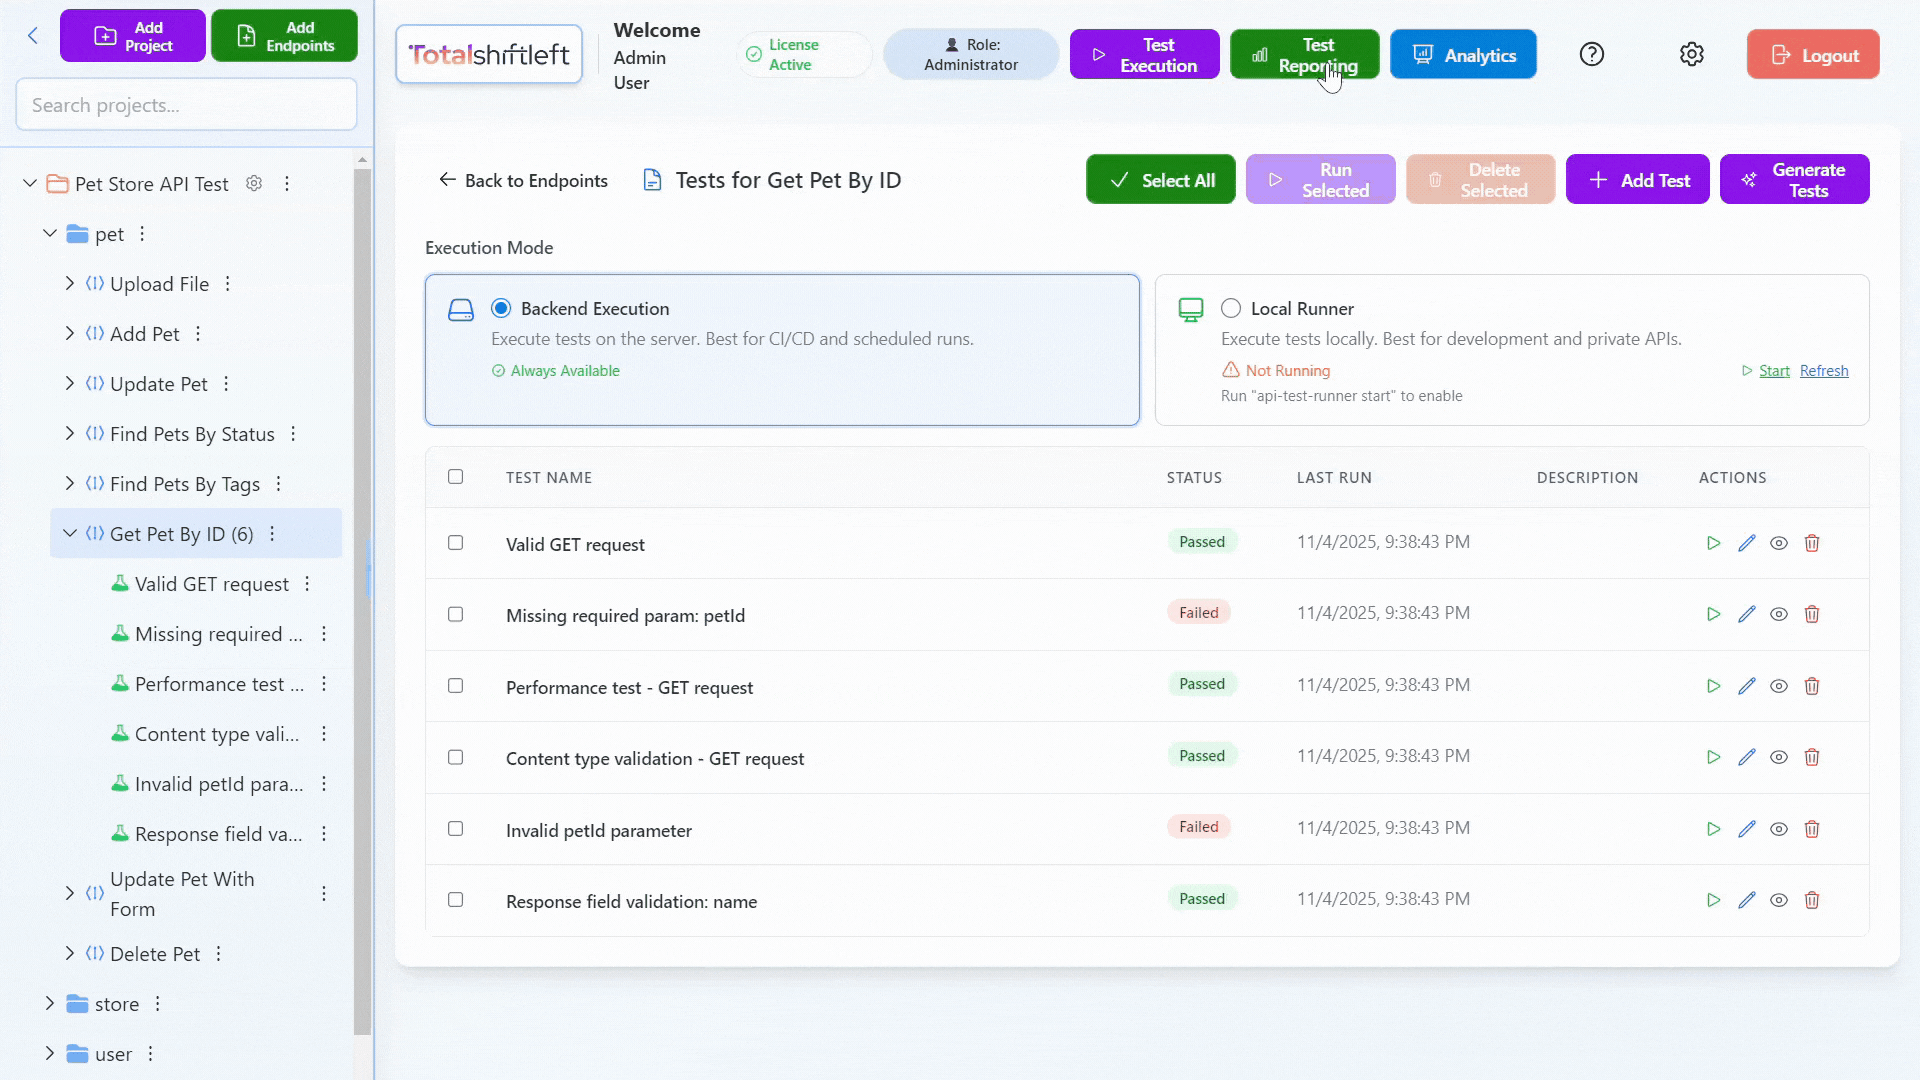Expand the Find Pets By Status endpoint

tap(69, 433)
